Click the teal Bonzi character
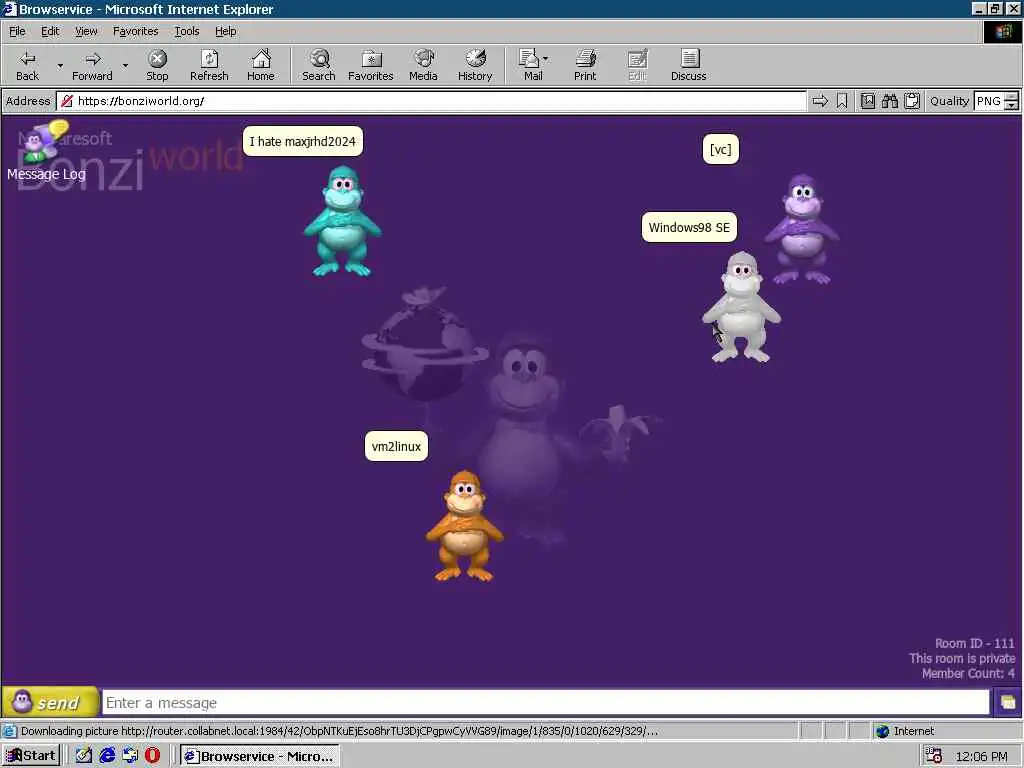1024x768 pixels. tap(342, 221)
